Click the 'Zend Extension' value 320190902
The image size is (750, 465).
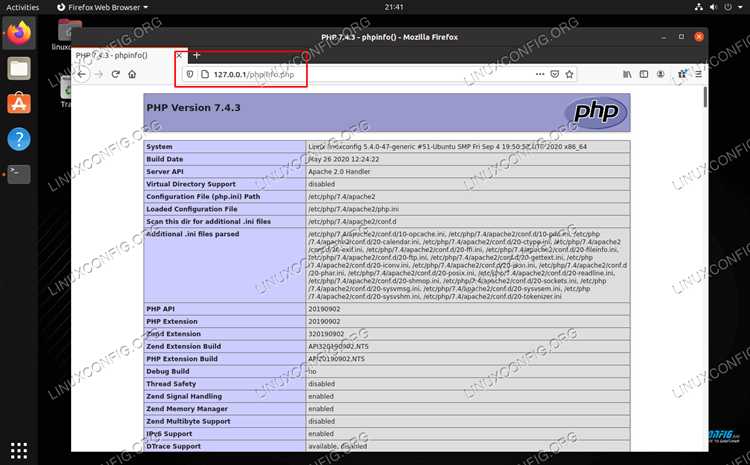[326, 334]
